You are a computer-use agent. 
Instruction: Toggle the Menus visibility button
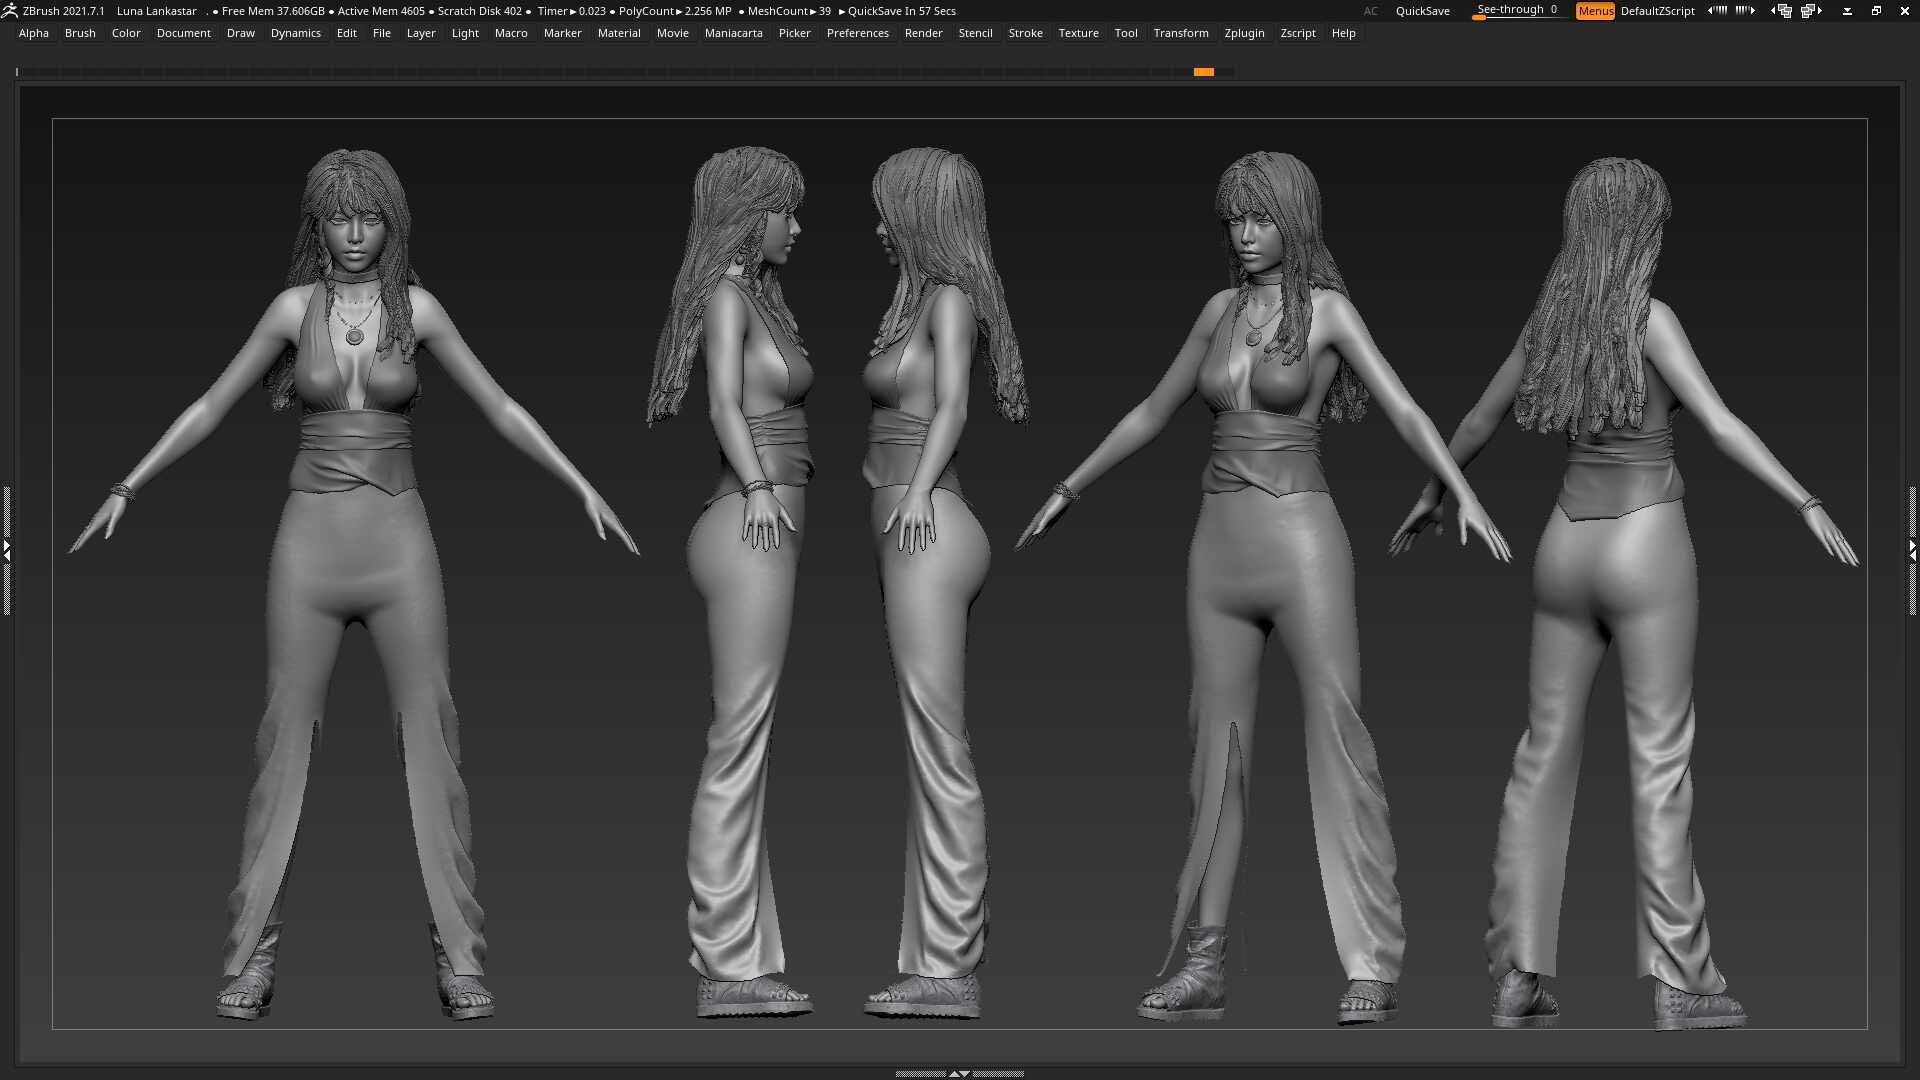click(x=1595, y=11)
